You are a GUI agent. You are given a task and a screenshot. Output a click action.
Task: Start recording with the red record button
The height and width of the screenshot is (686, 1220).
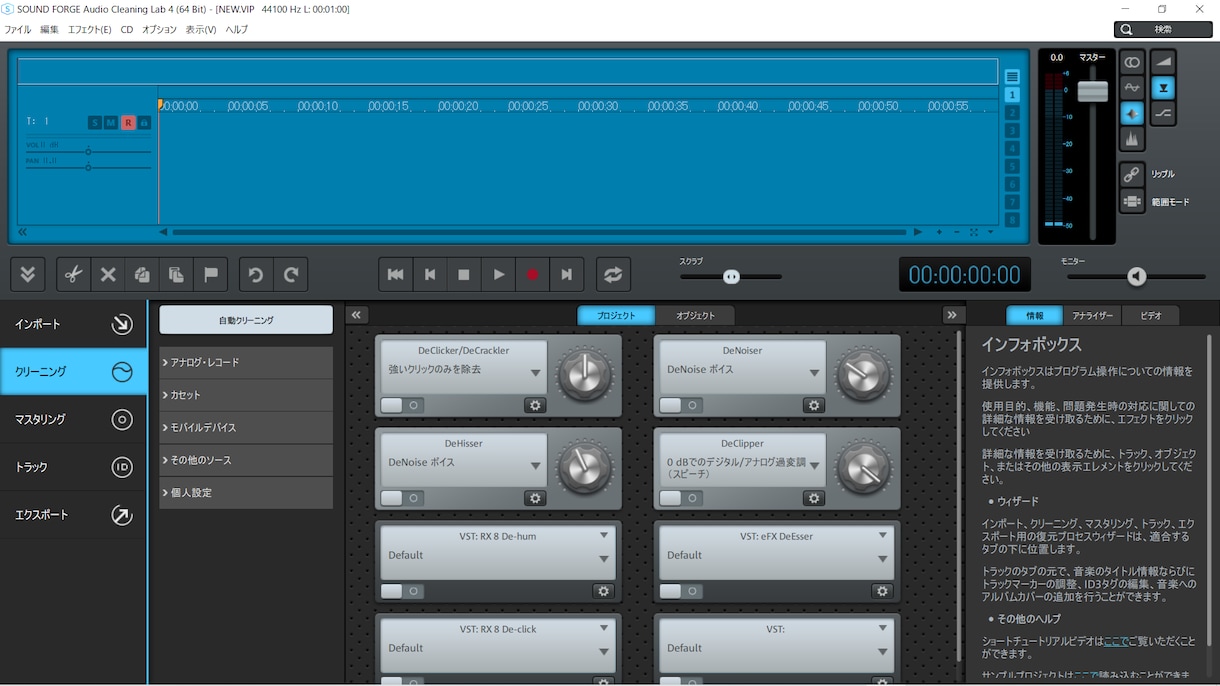pyautogui.click(x=532, y=274)
